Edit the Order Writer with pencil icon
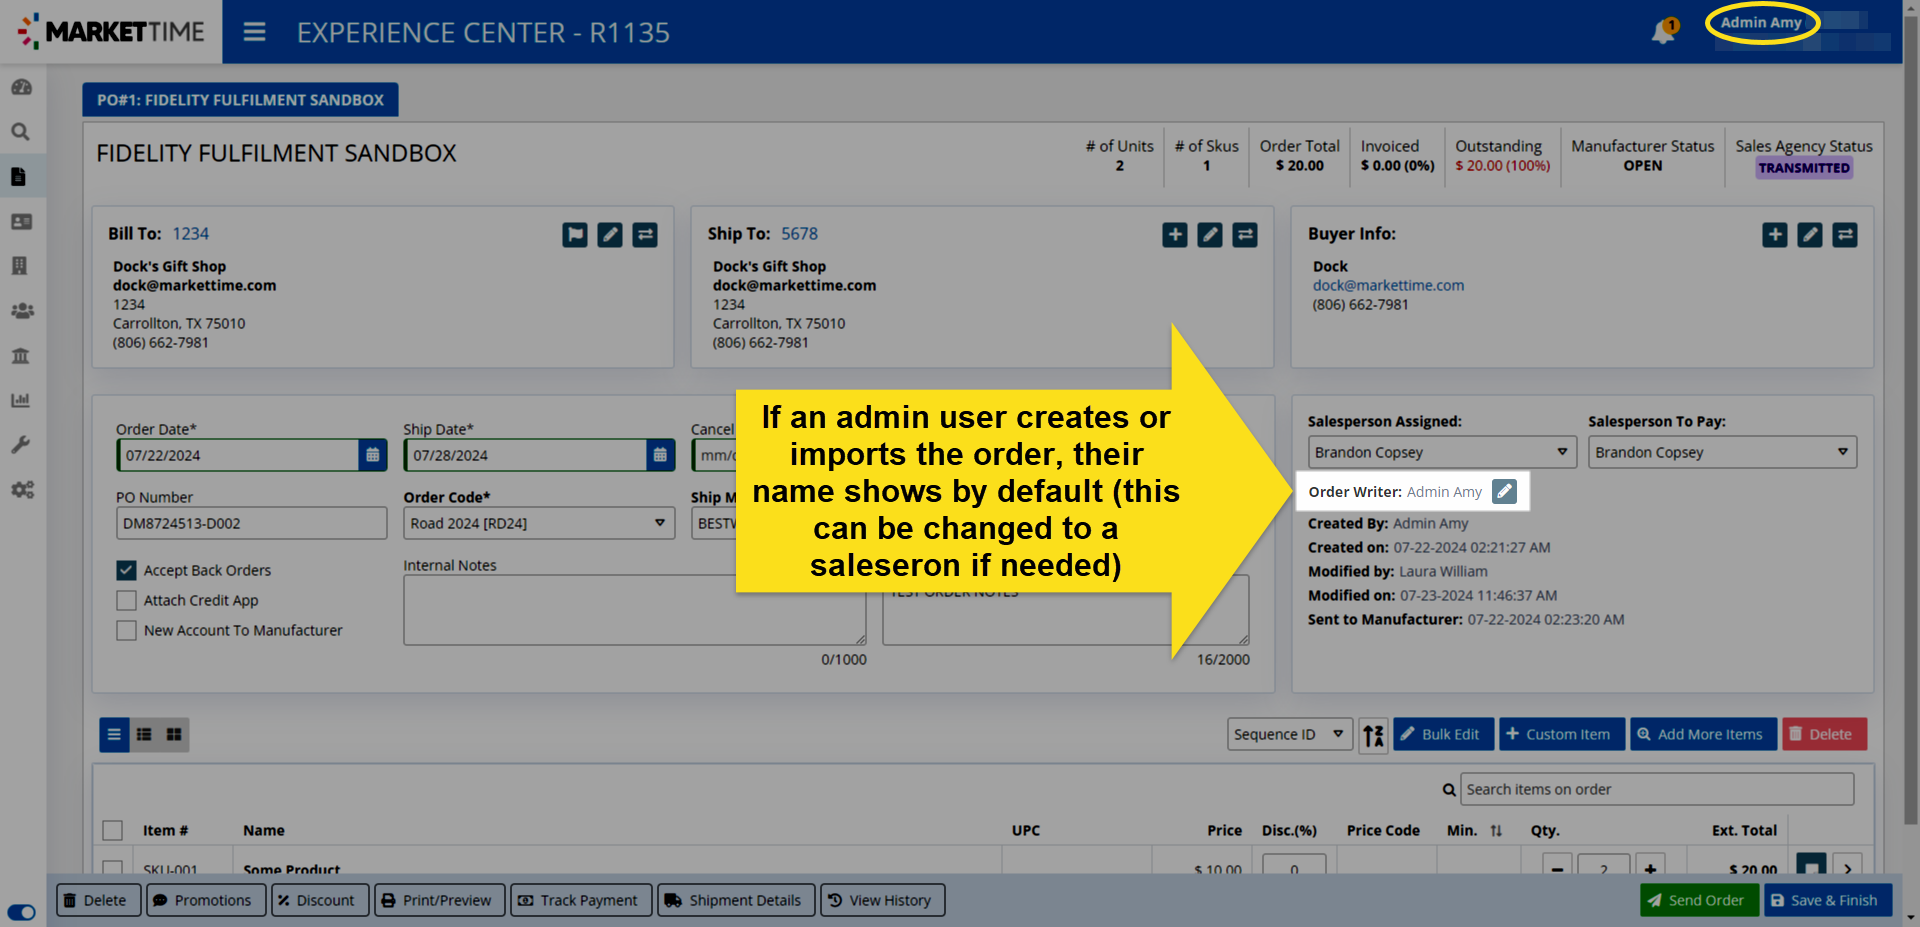 tap(1504, 492)
